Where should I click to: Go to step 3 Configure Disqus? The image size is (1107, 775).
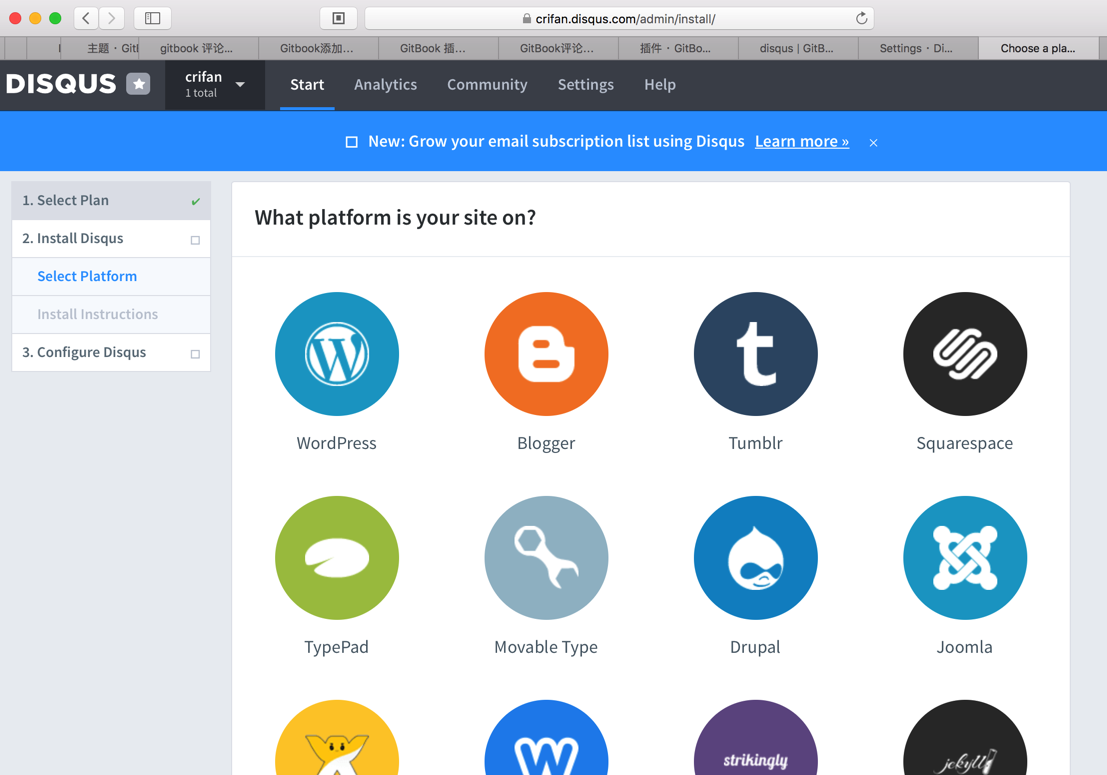tap(111, 352)
